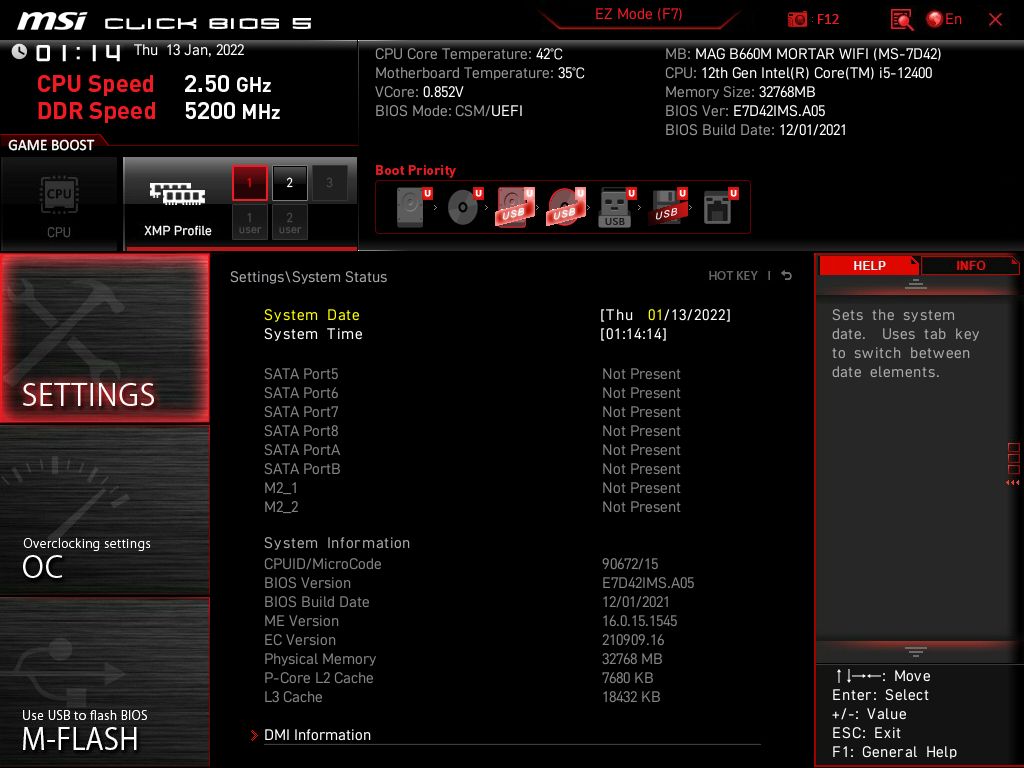Click the Settings\System Status breadcrumb
The image size is (1024, 768).
pos(308,276)
